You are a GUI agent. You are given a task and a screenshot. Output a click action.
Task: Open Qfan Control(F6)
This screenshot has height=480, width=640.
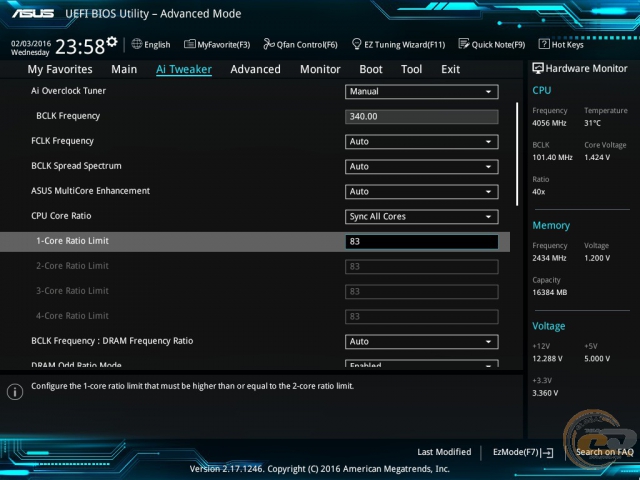[300, 44]
